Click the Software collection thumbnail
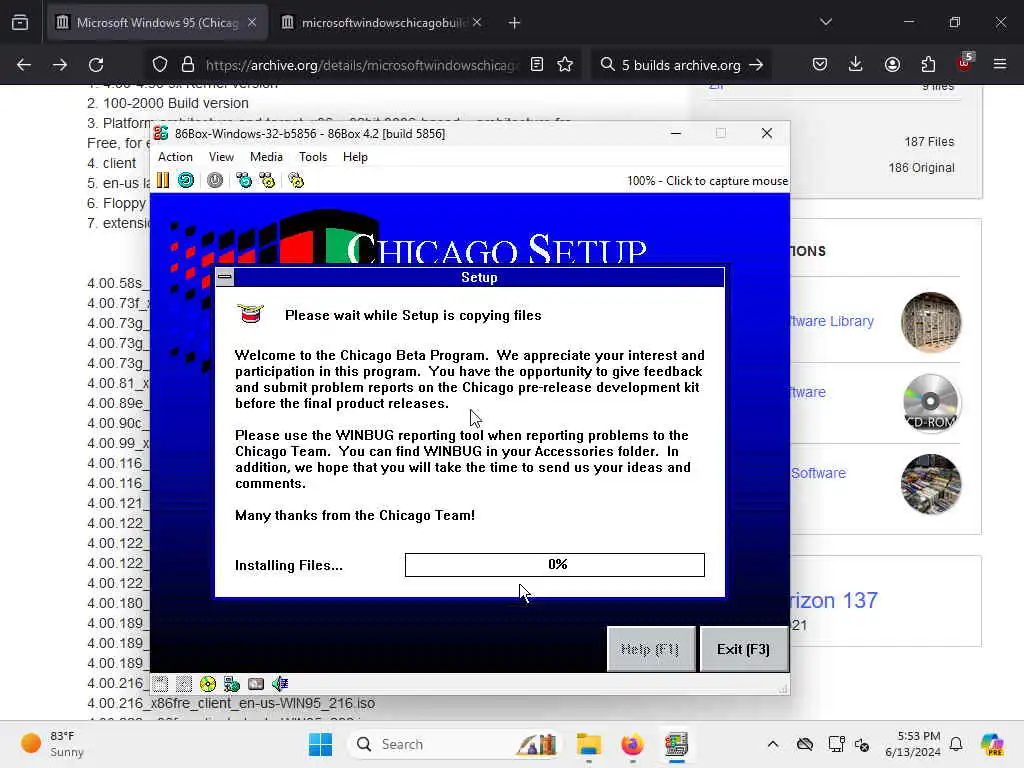 pos(931,484)
